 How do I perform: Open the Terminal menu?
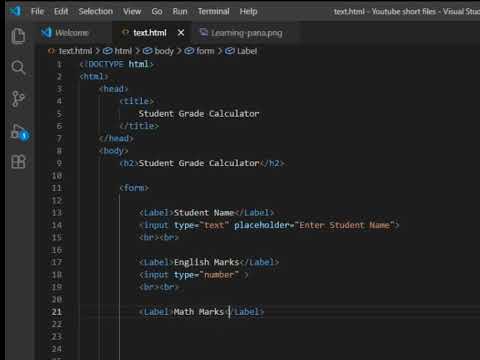214,12
